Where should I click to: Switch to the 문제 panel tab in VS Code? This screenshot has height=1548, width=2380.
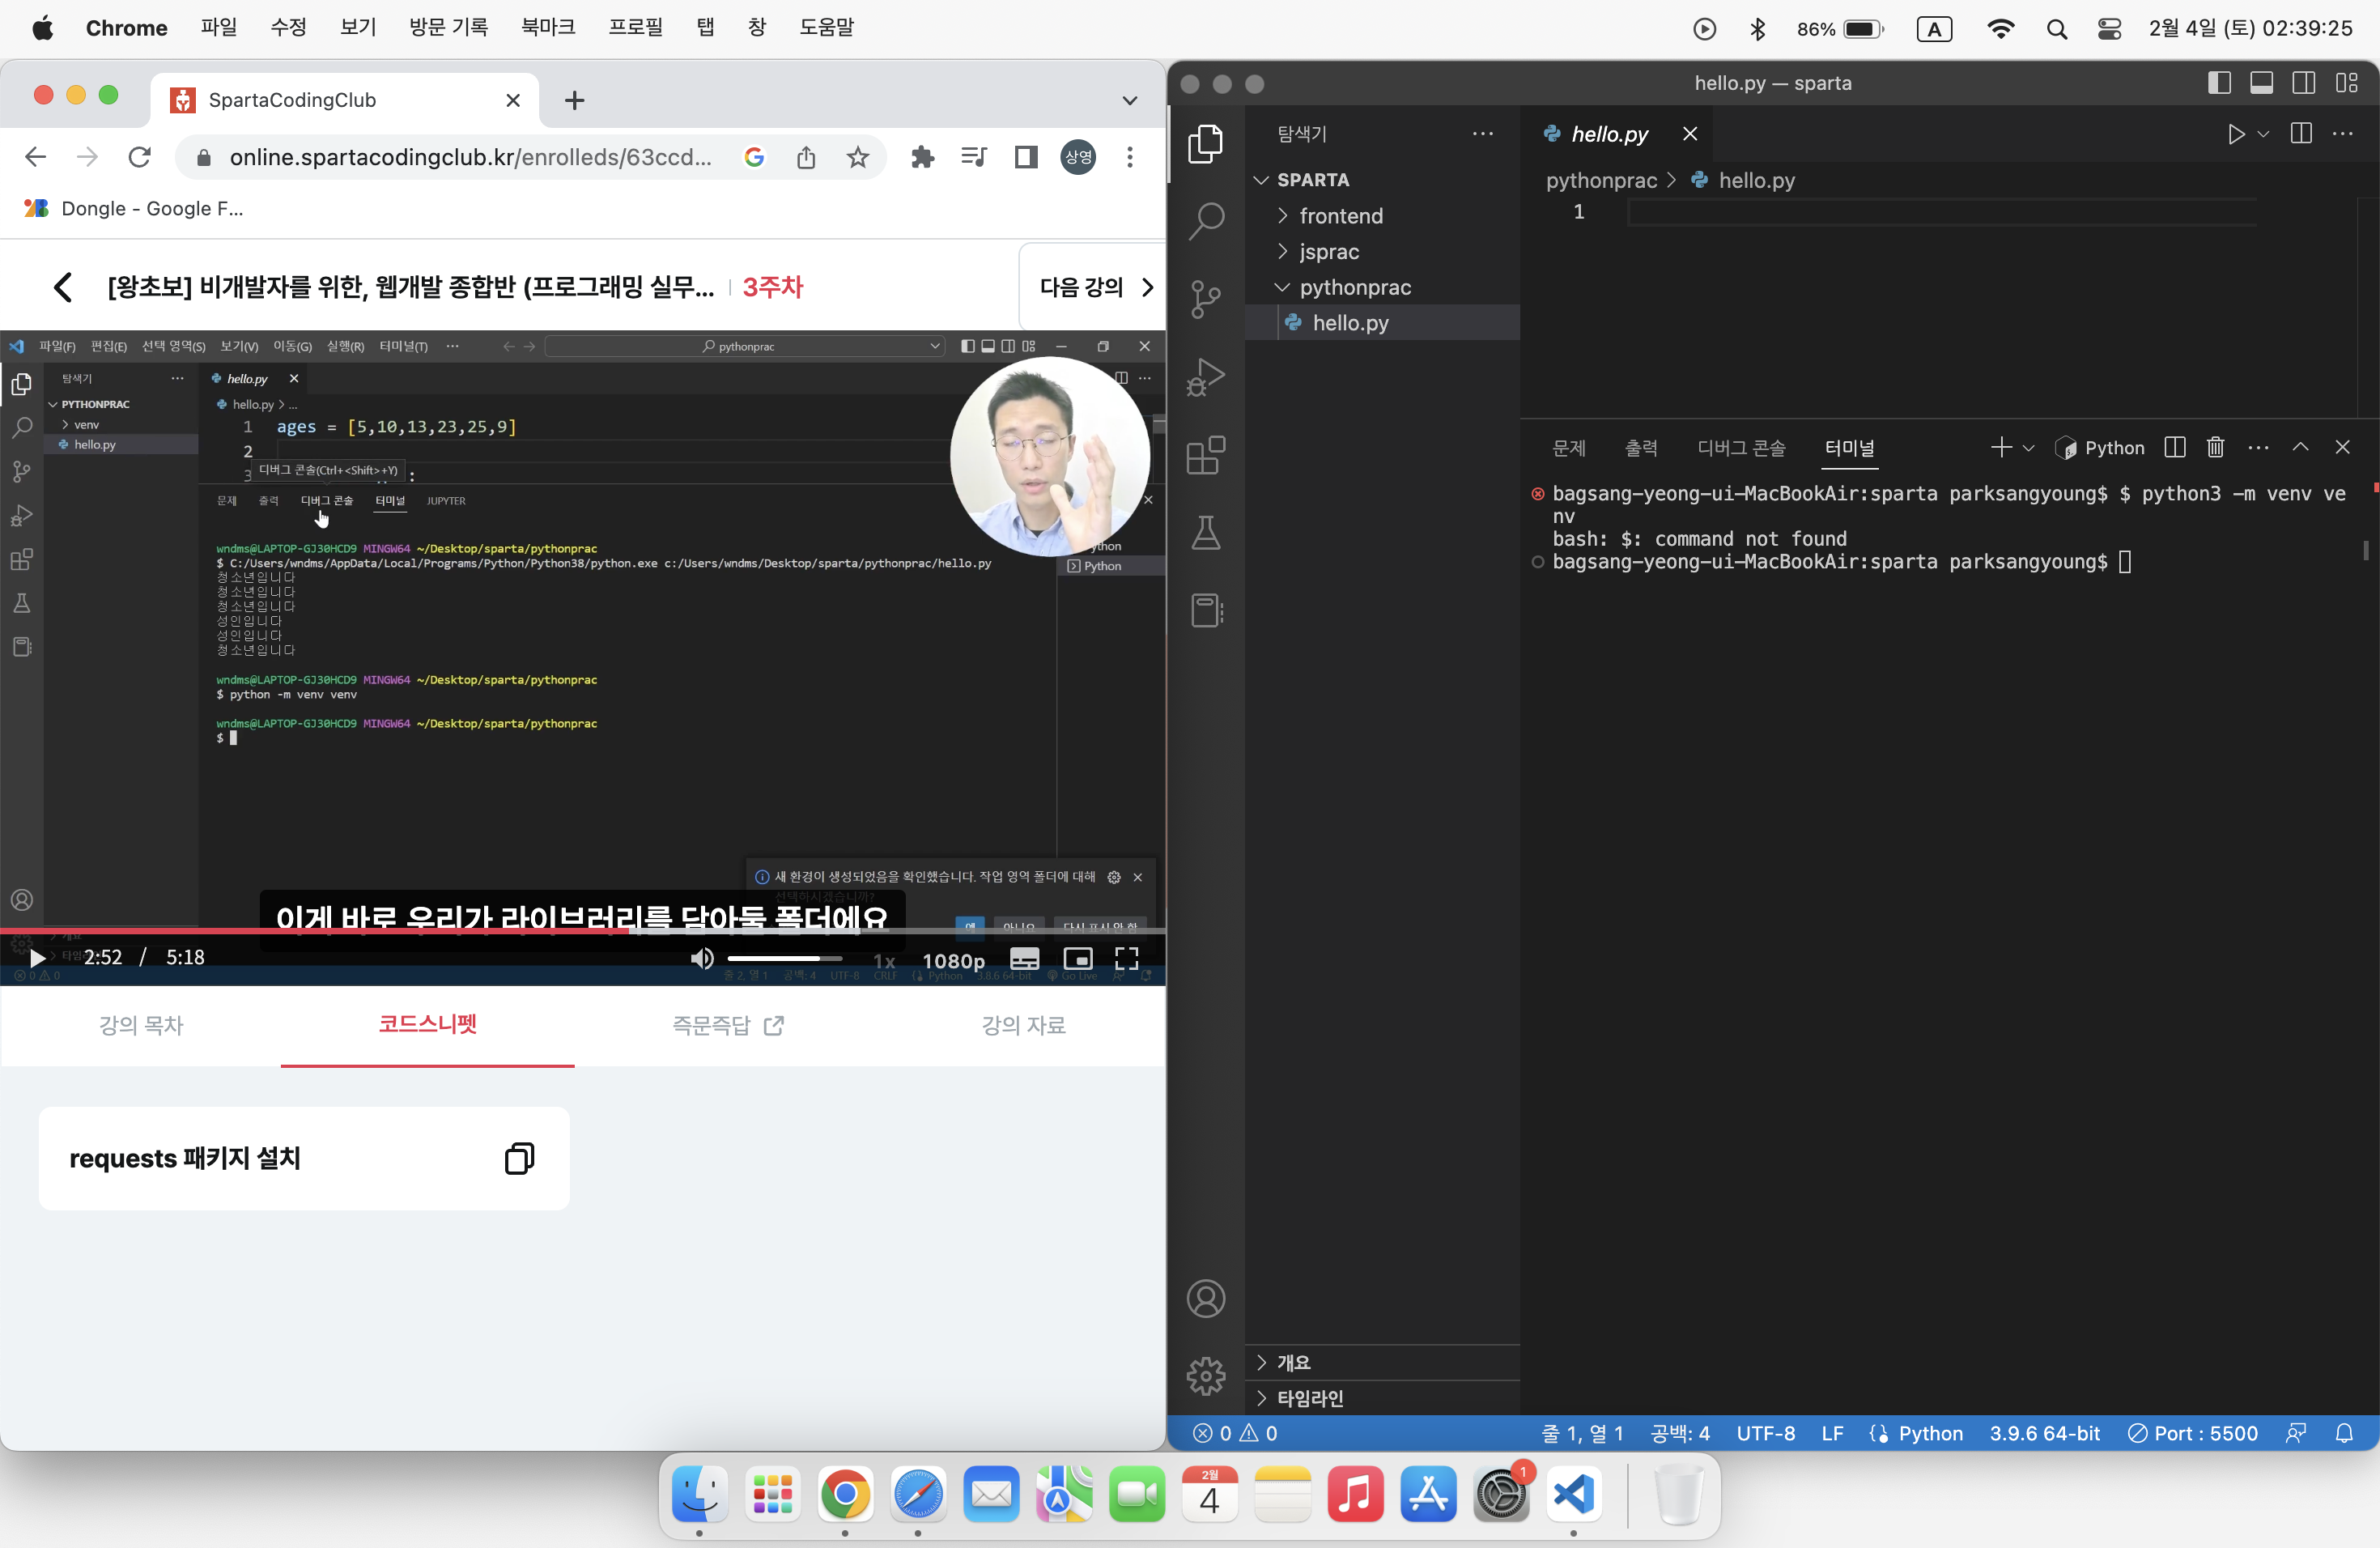click(1569, 447)
